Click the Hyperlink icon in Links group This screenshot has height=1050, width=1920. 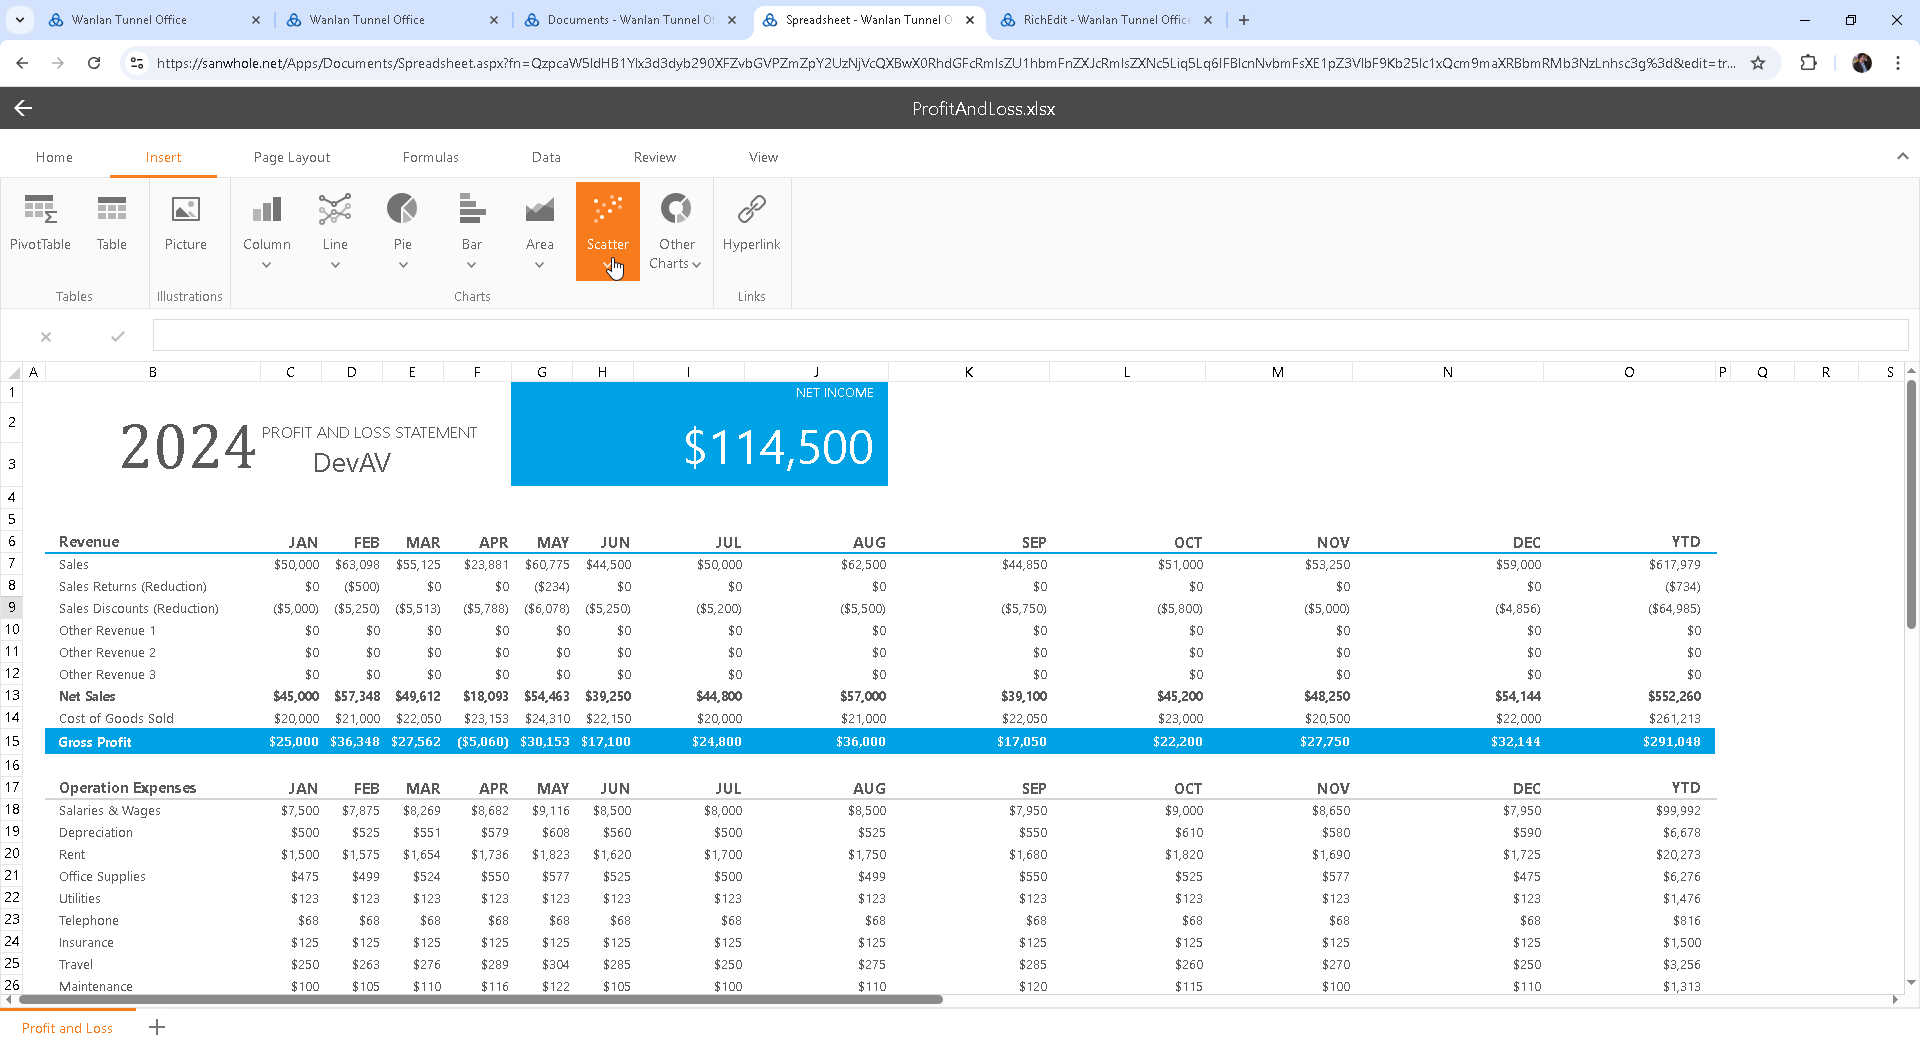[751, 209]
